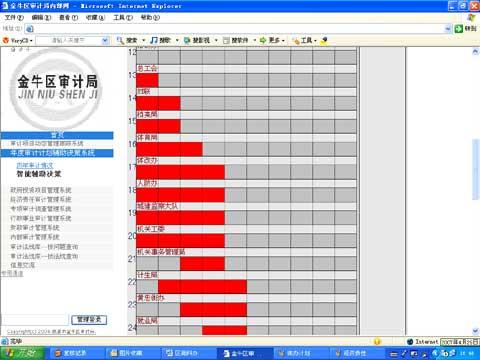The width and height of the screenshot is (480, 360).
Task: Click the 搜软件 toolbar icon
Action: (x=226, y=40)
